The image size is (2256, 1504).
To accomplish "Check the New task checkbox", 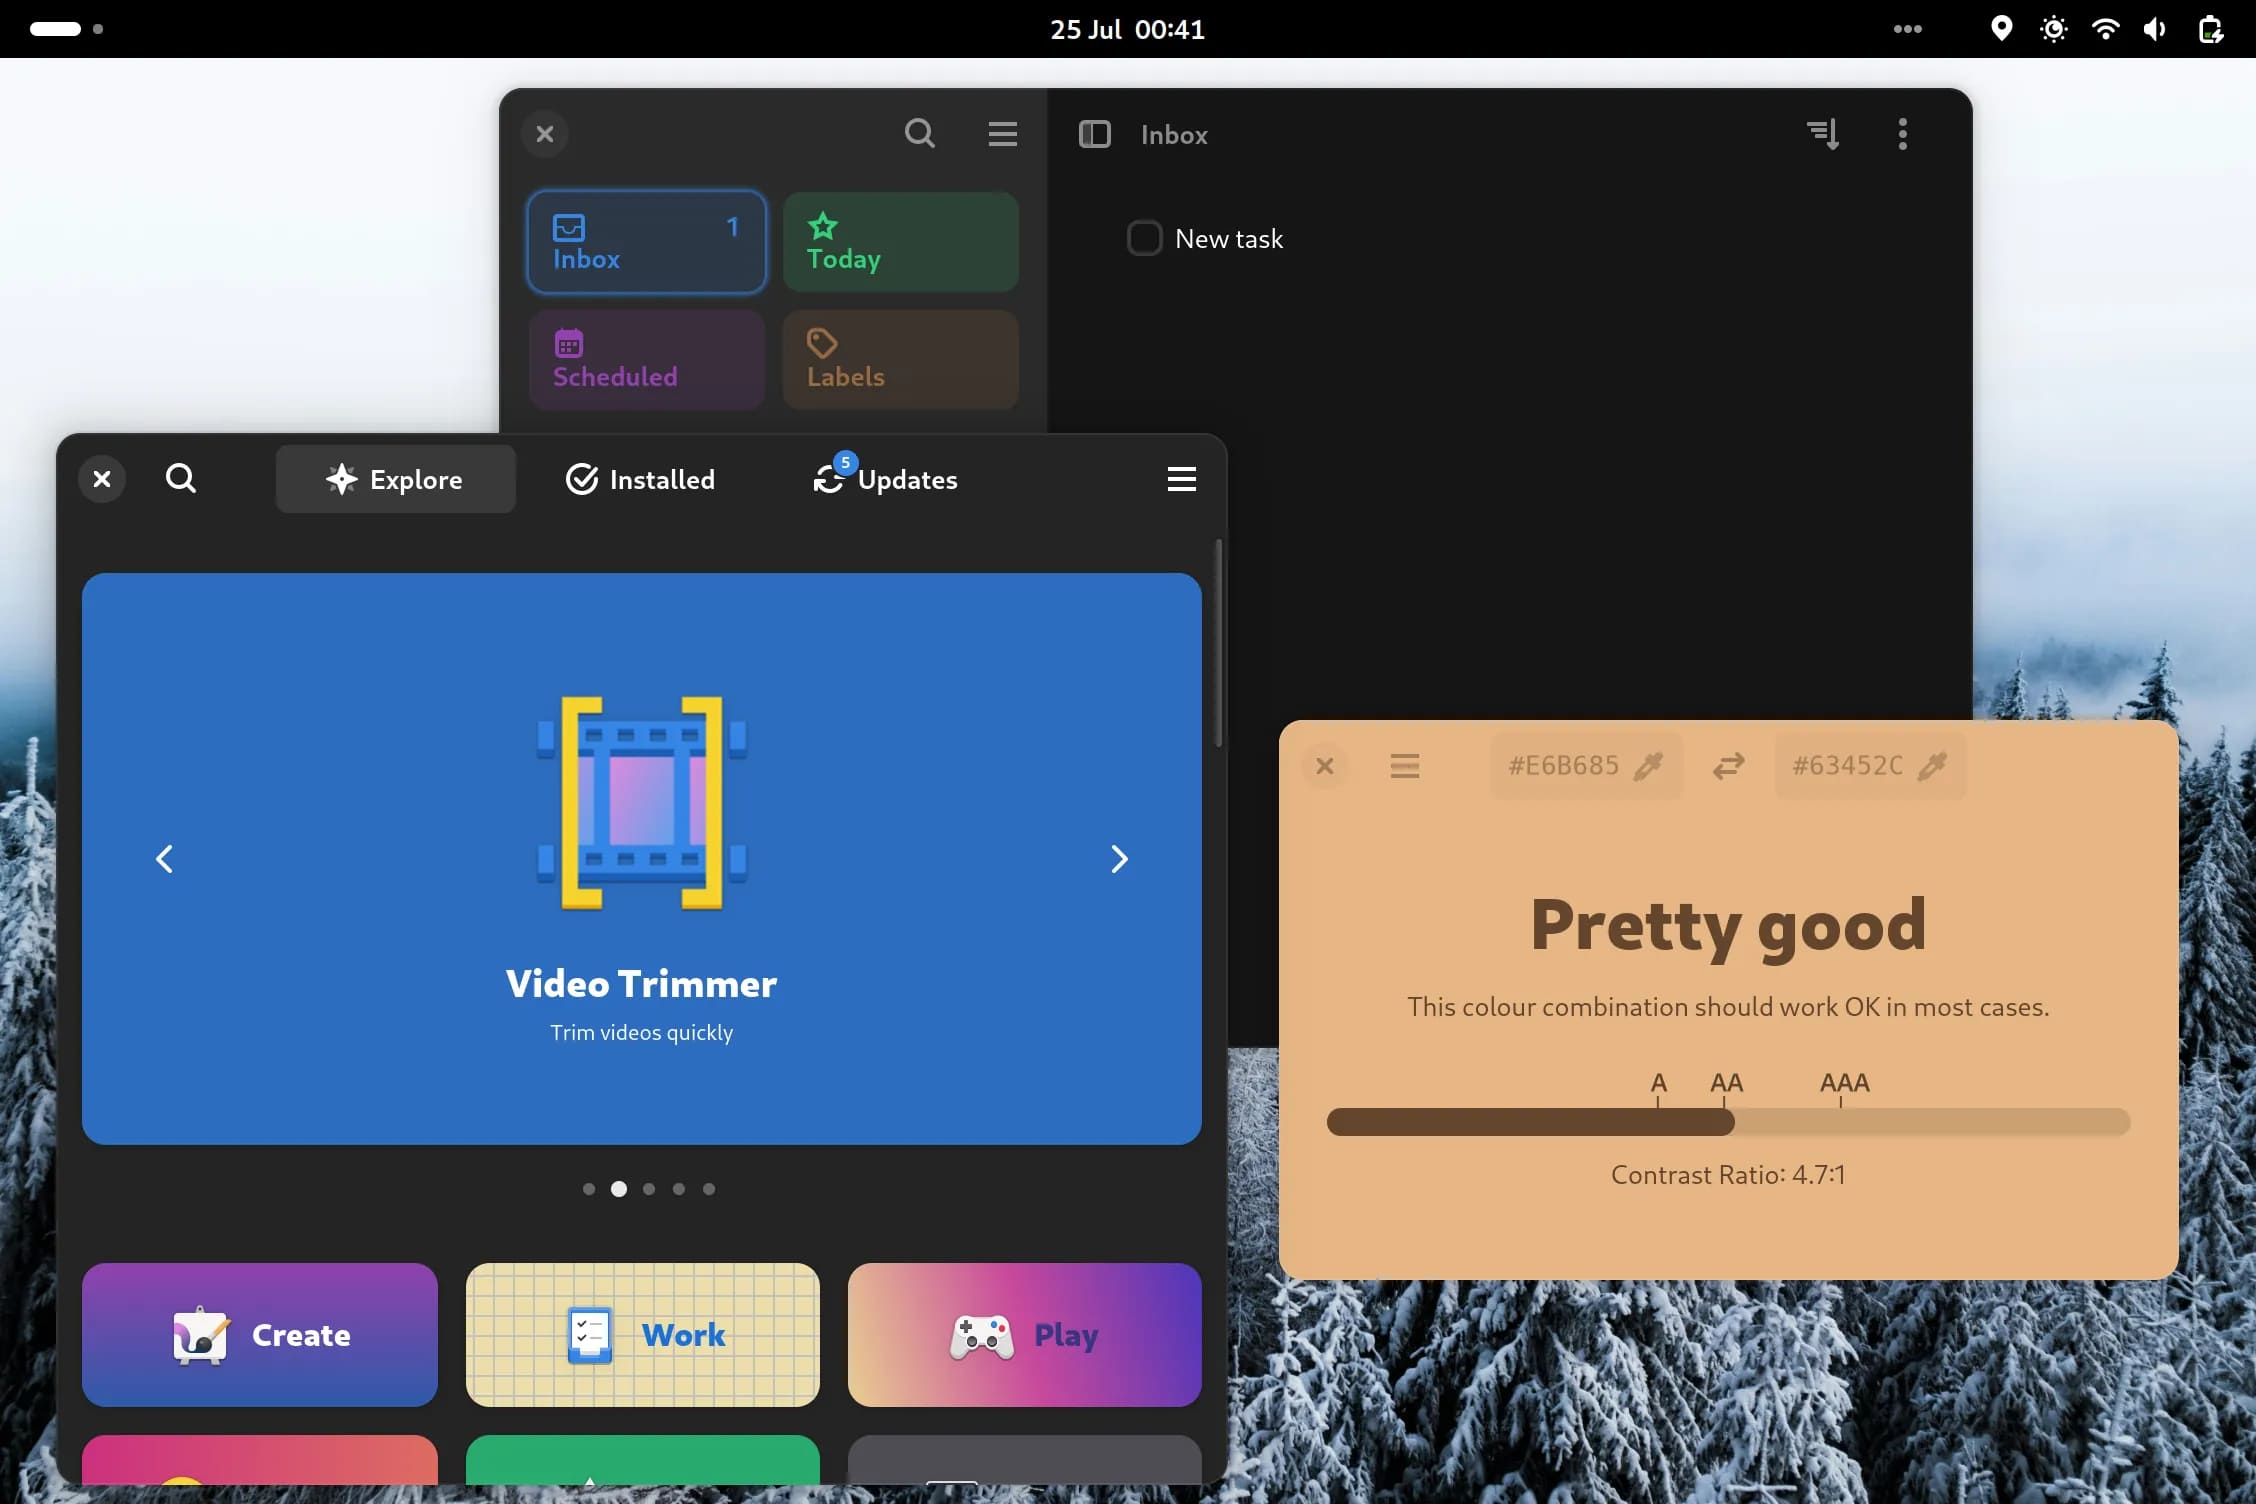I will (x=1144, y=238).
